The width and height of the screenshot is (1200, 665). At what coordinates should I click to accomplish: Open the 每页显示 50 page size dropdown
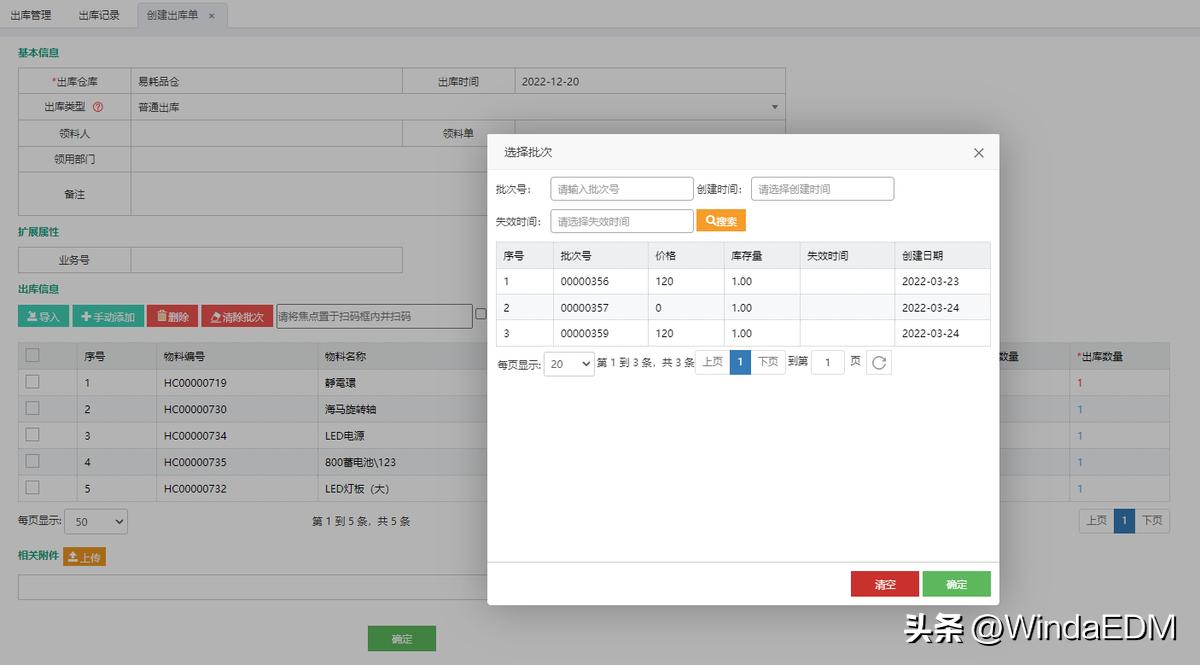(x=96, y=521)
